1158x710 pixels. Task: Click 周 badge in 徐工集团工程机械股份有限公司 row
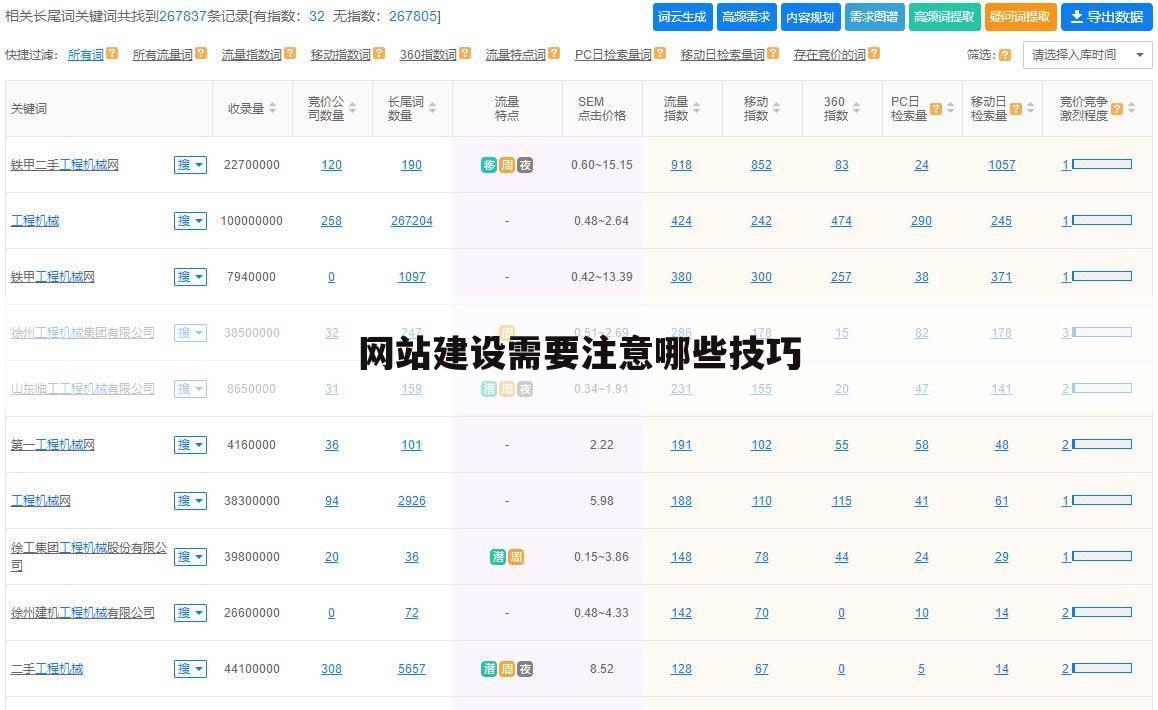pos(516,556)
